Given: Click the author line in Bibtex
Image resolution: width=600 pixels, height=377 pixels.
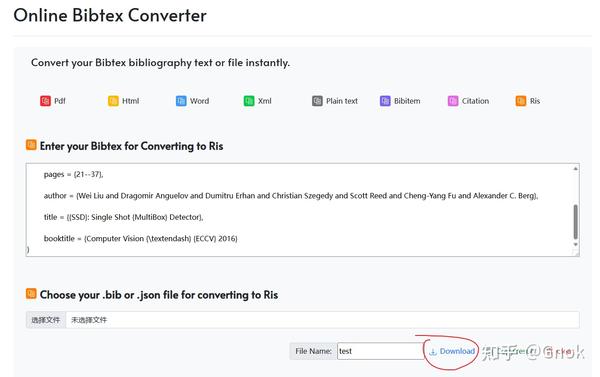Looking at the screenshot, I should point(291,196).
